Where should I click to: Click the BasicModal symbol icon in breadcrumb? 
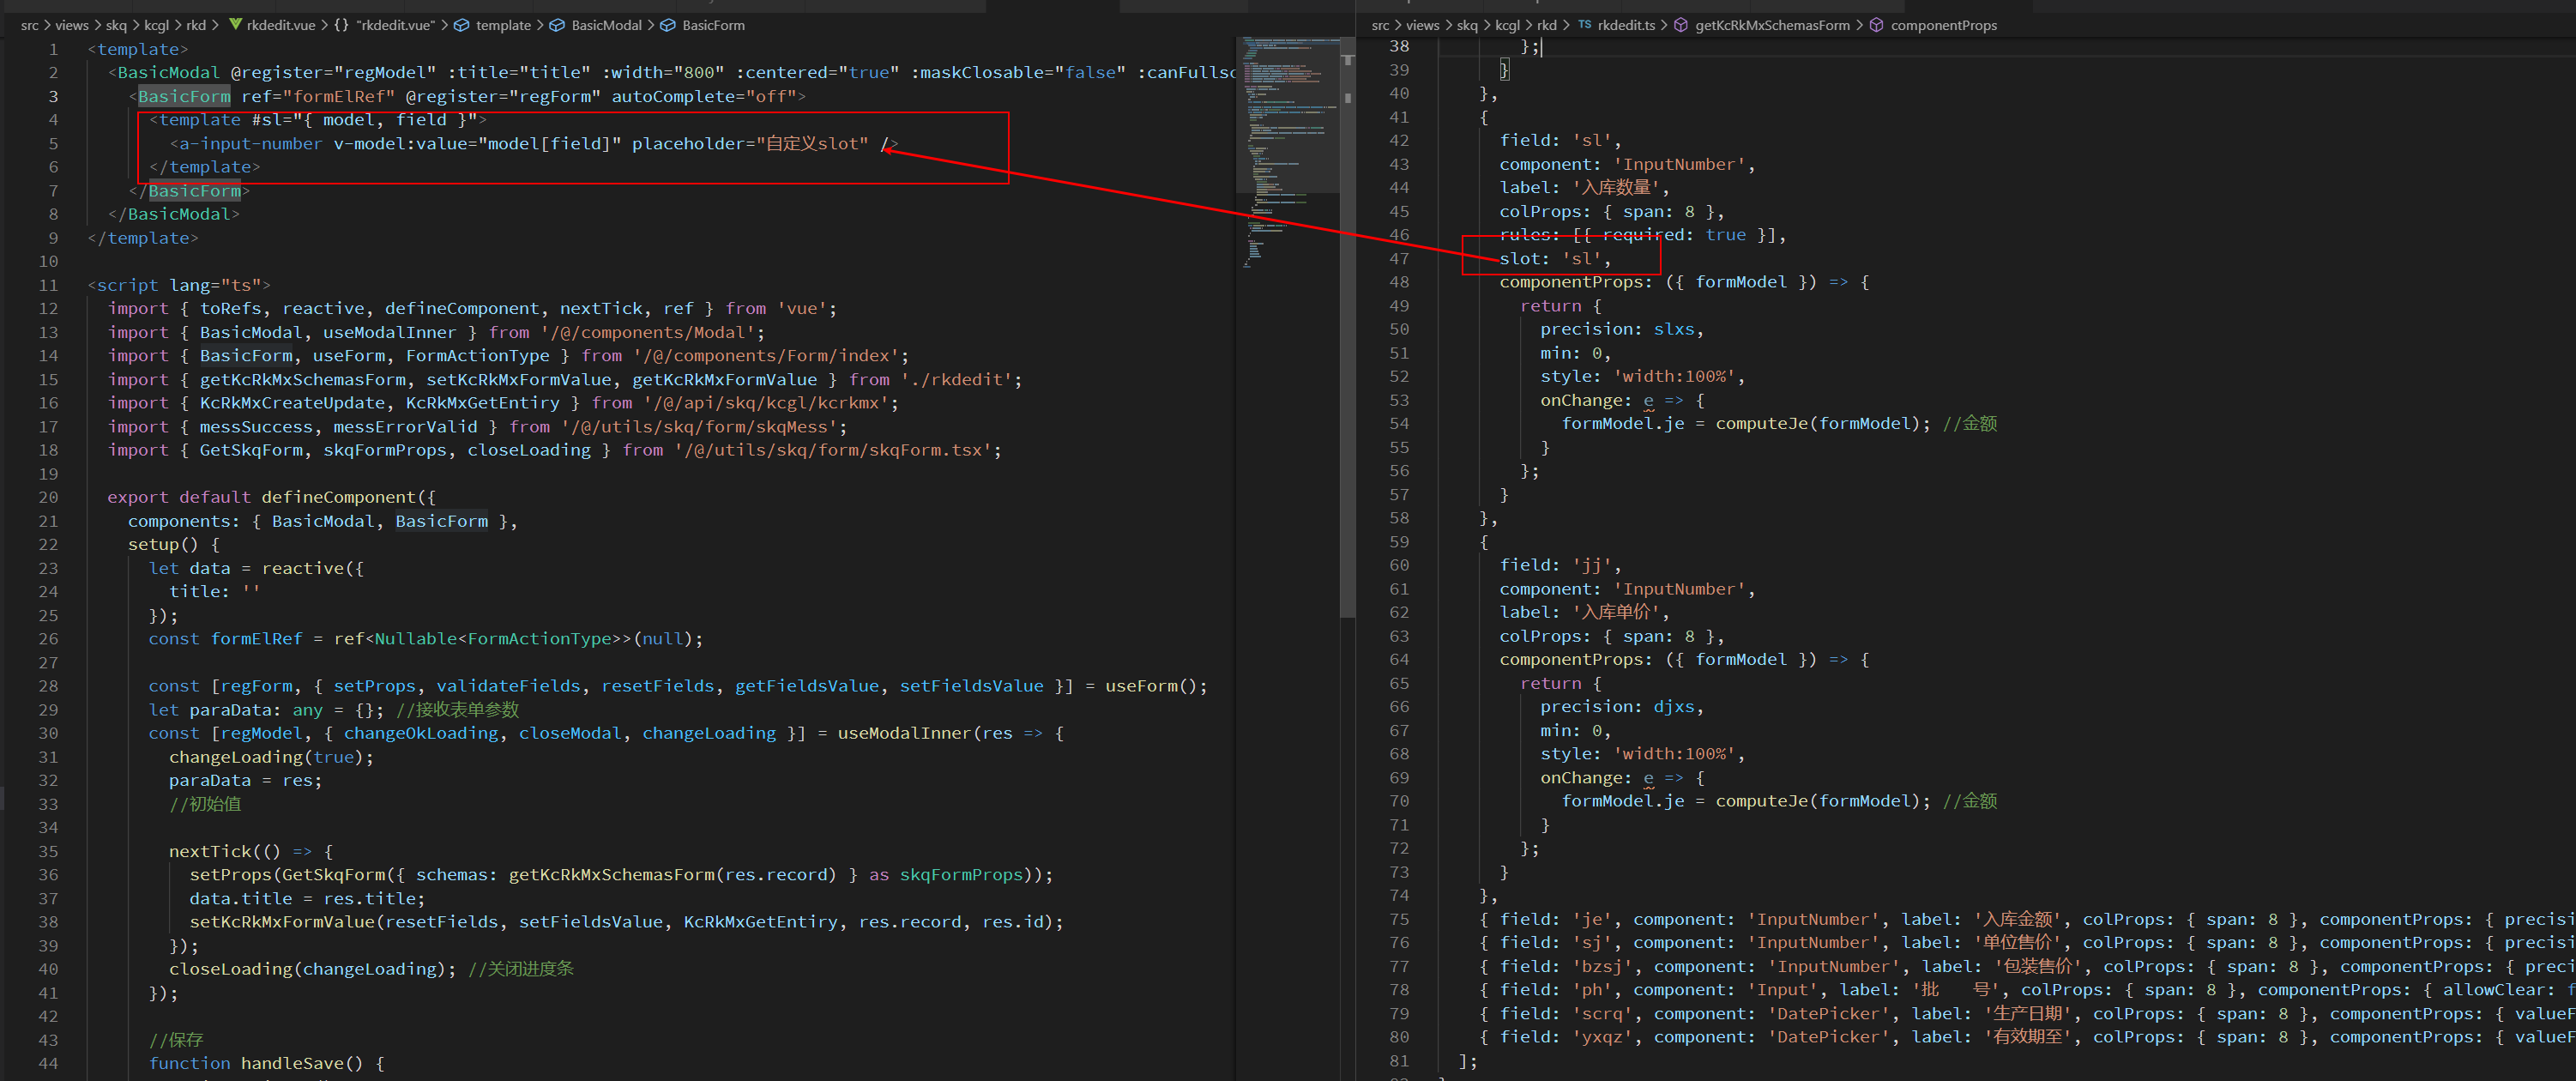(x=558, y=25)
